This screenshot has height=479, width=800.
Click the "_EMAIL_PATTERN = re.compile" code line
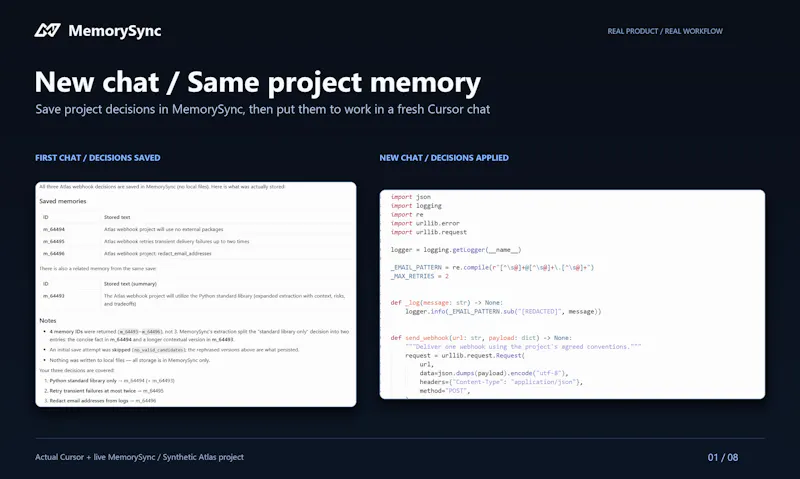(x=492, y=267)
